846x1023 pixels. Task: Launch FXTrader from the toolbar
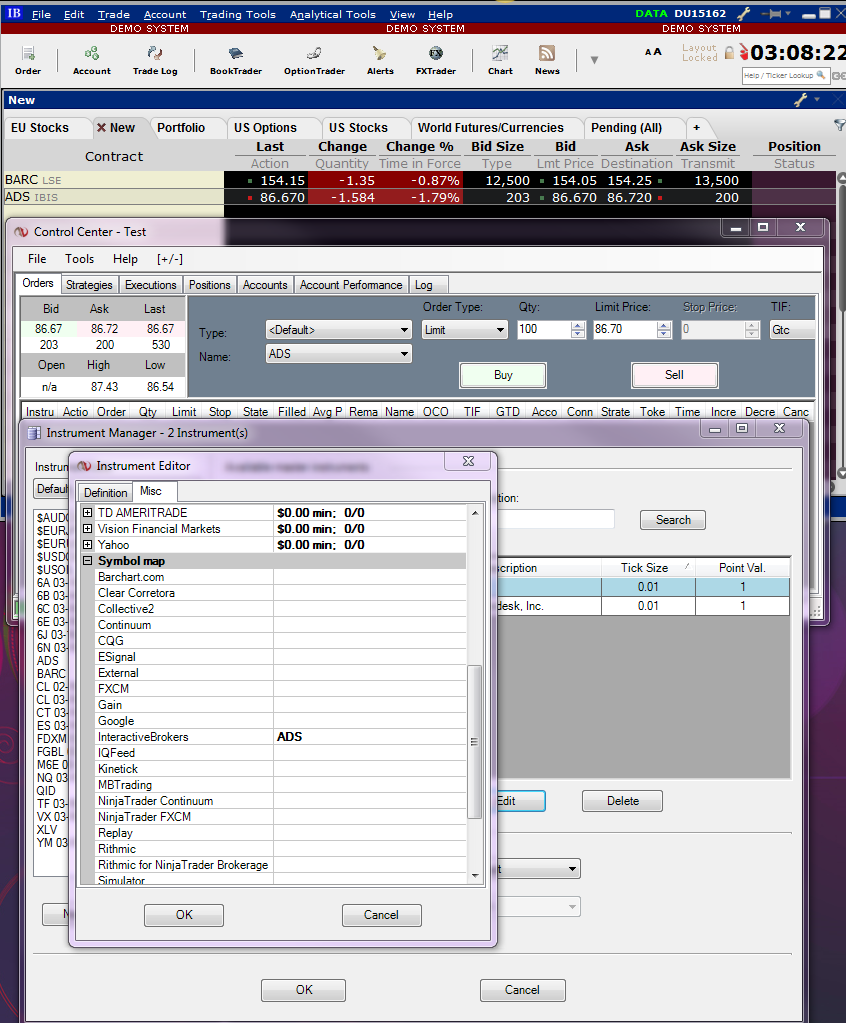tap(436, 60)
